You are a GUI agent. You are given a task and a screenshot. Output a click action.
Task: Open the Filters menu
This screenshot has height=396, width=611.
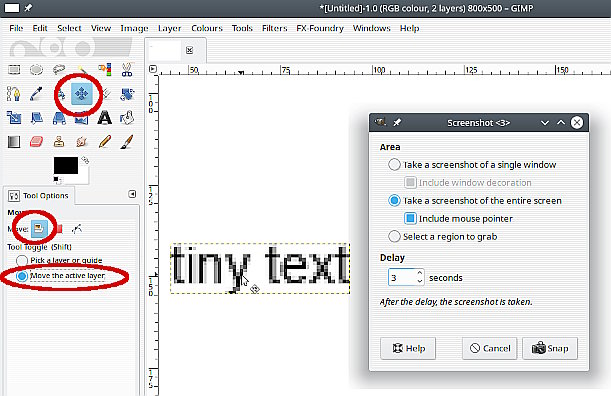[274, 28]
